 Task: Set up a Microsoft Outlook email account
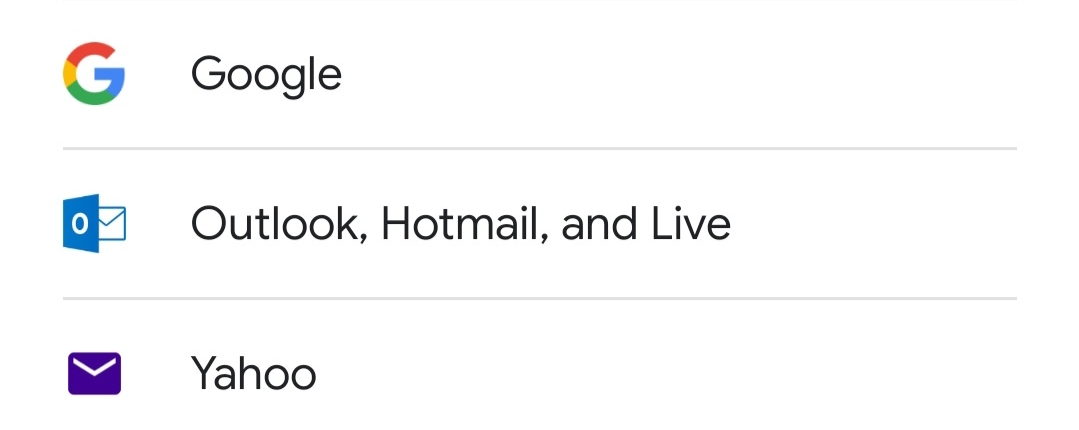click(x=540, y=224)
